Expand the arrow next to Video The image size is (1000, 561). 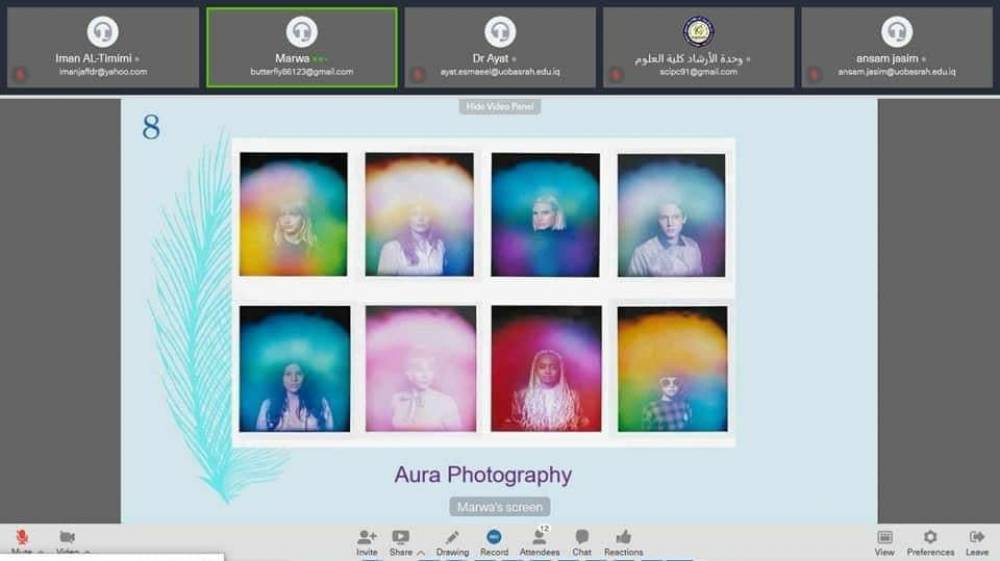click(87, 552)
